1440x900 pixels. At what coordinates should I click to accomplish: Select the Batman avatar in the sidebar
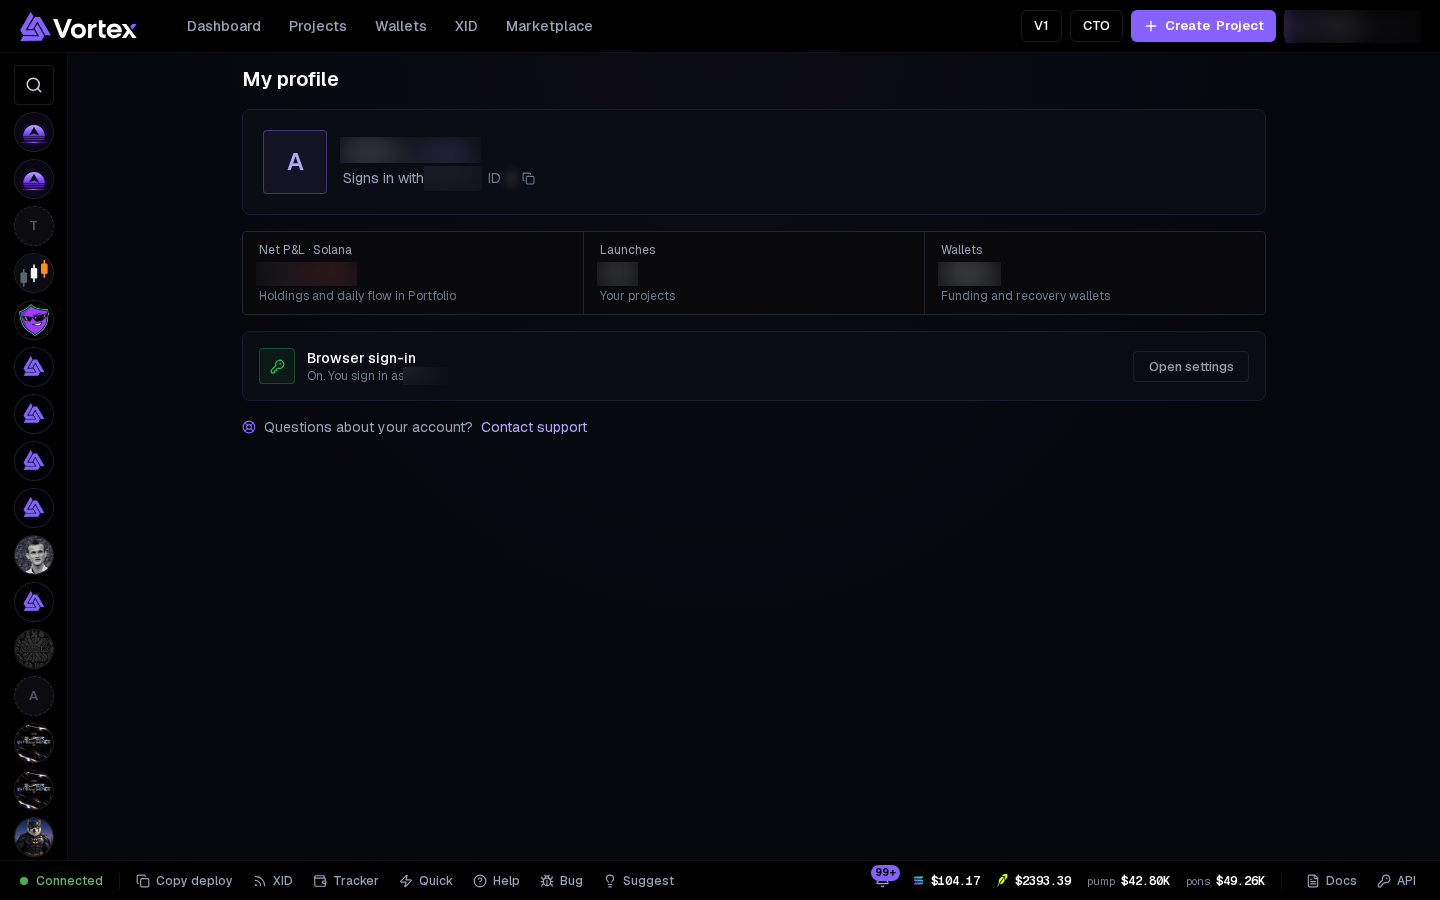34,837
